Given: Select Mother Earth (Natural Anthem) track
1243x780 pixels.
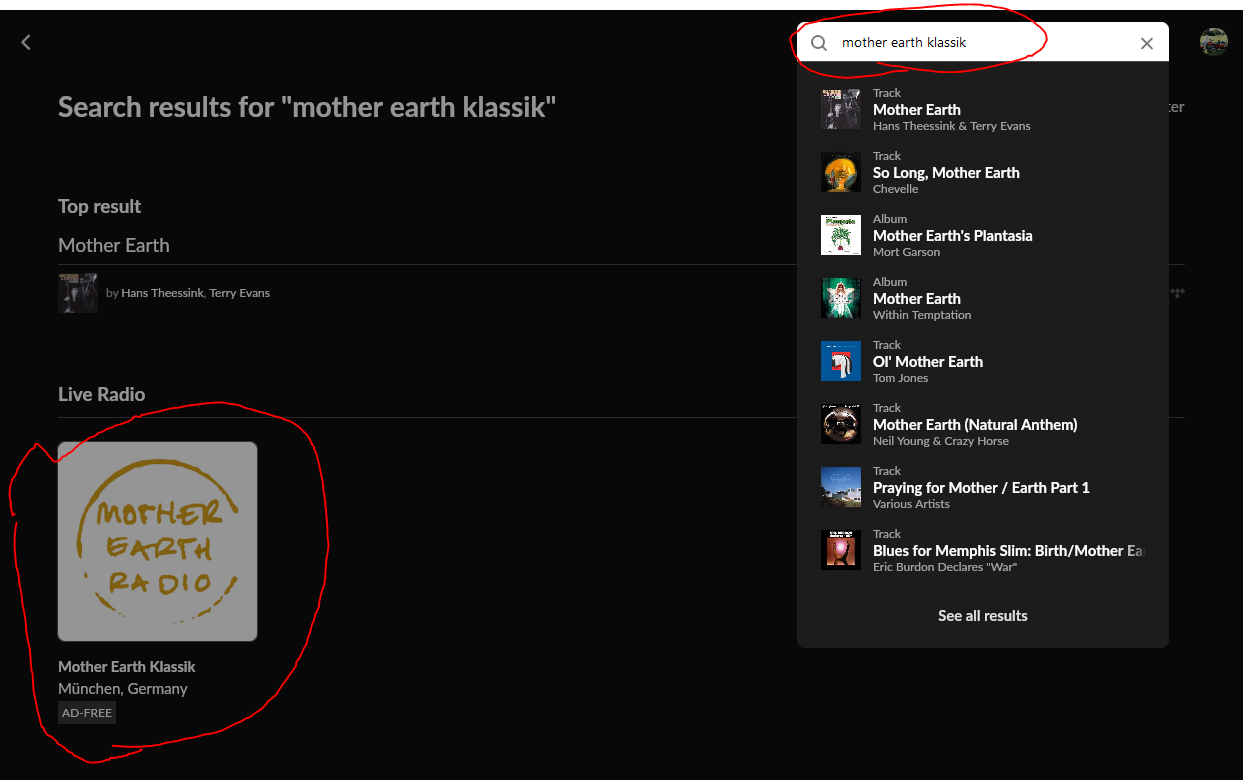Looking at the screenshot, I should pos(974,425).
